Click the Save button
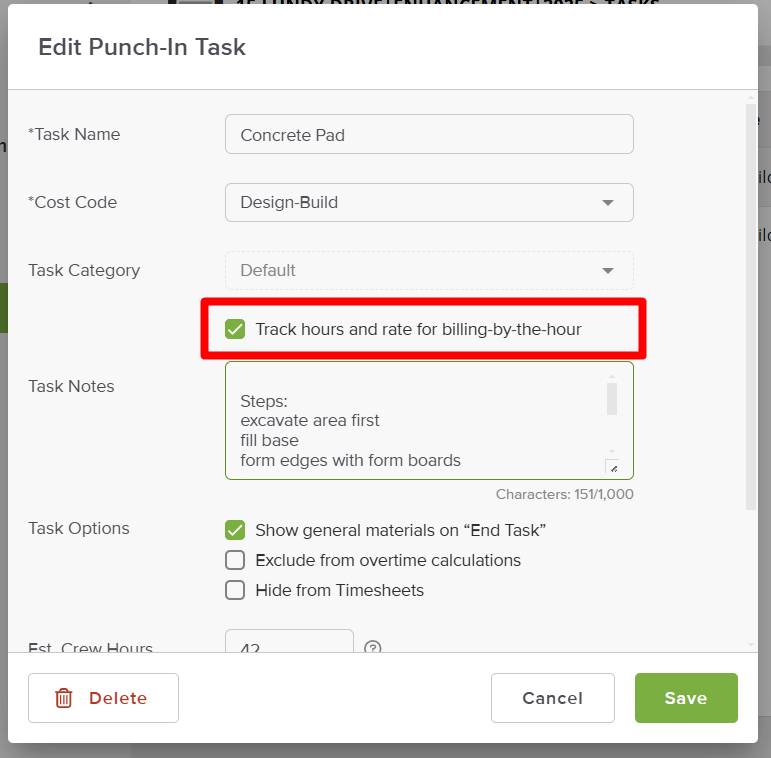 pos(686,698)
